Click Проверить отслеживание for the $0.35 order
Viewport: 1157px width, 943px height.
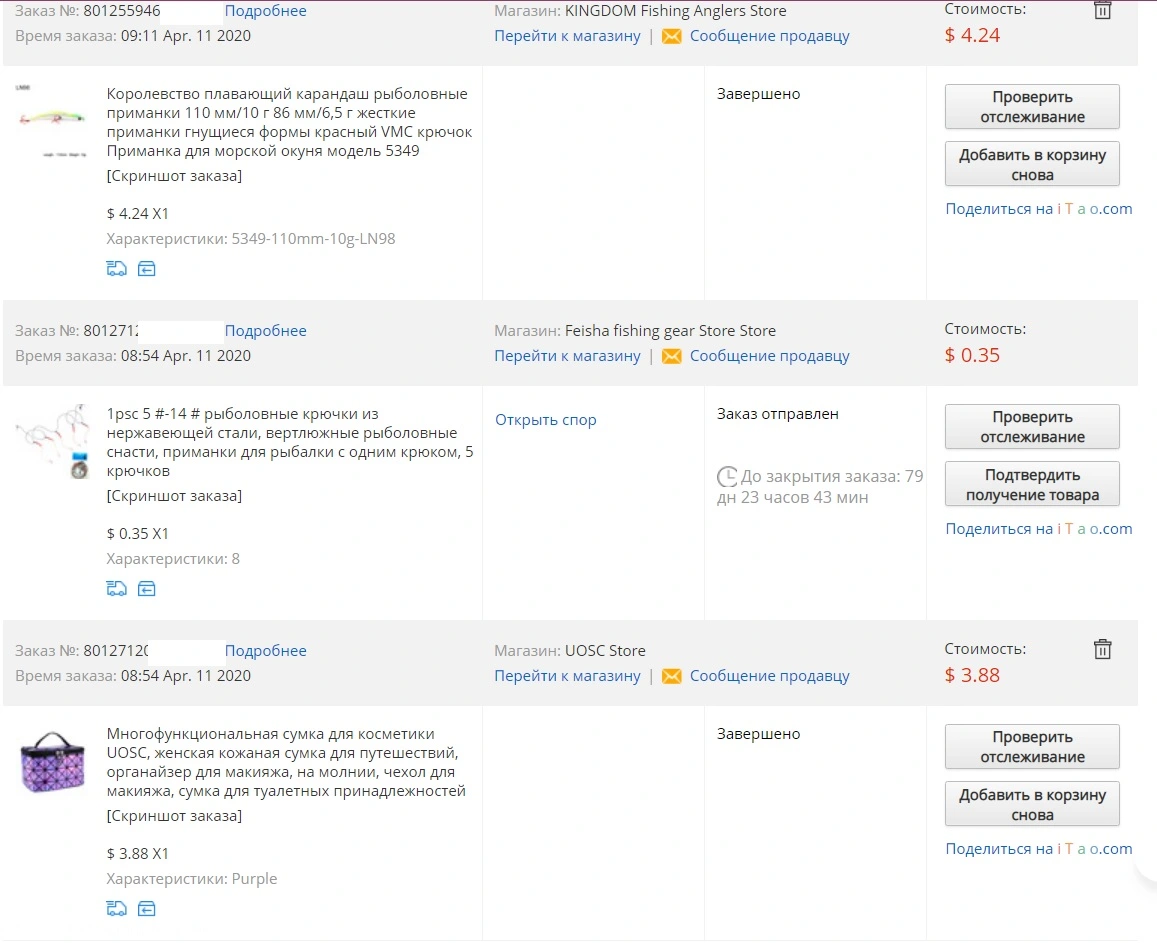[1032, 426]
